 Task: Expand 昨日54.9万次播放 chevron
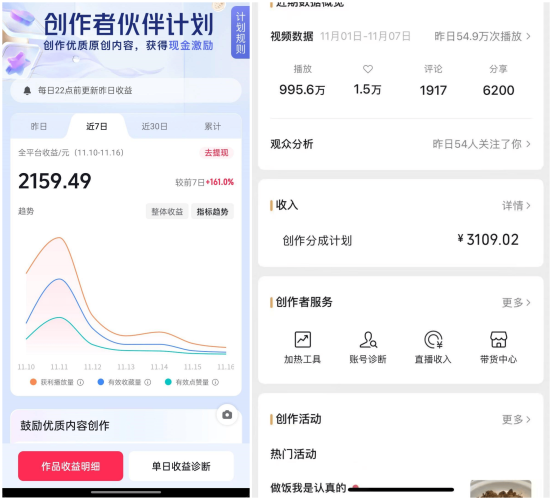click(528, 36)
